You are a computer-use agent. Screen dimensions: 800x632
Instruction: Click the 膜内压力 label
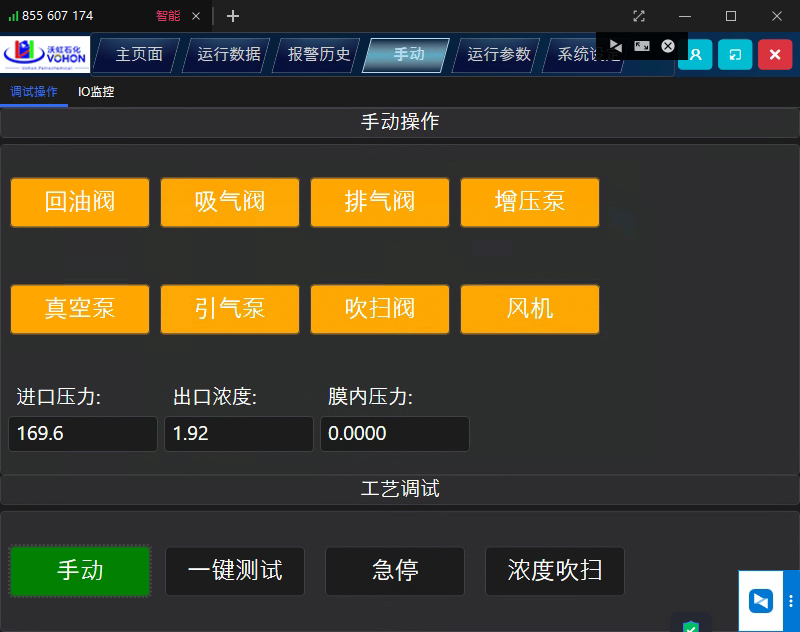click(370, 396)
